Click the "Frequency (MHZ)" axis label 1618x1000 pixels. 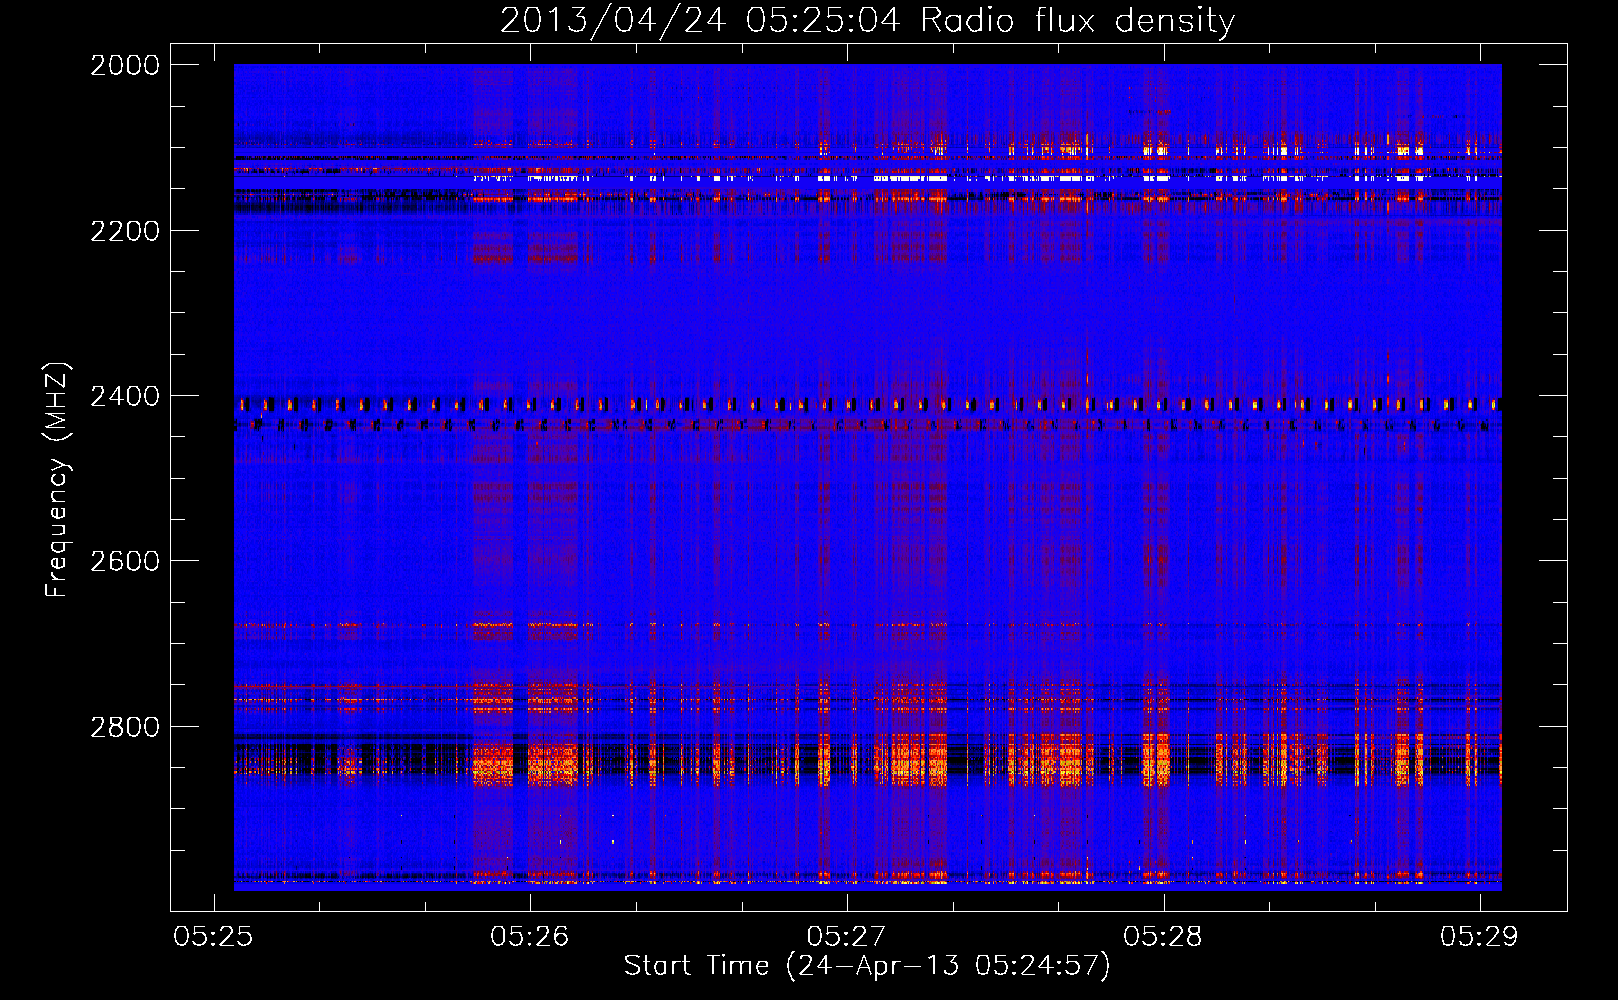(x=57, y=480)
